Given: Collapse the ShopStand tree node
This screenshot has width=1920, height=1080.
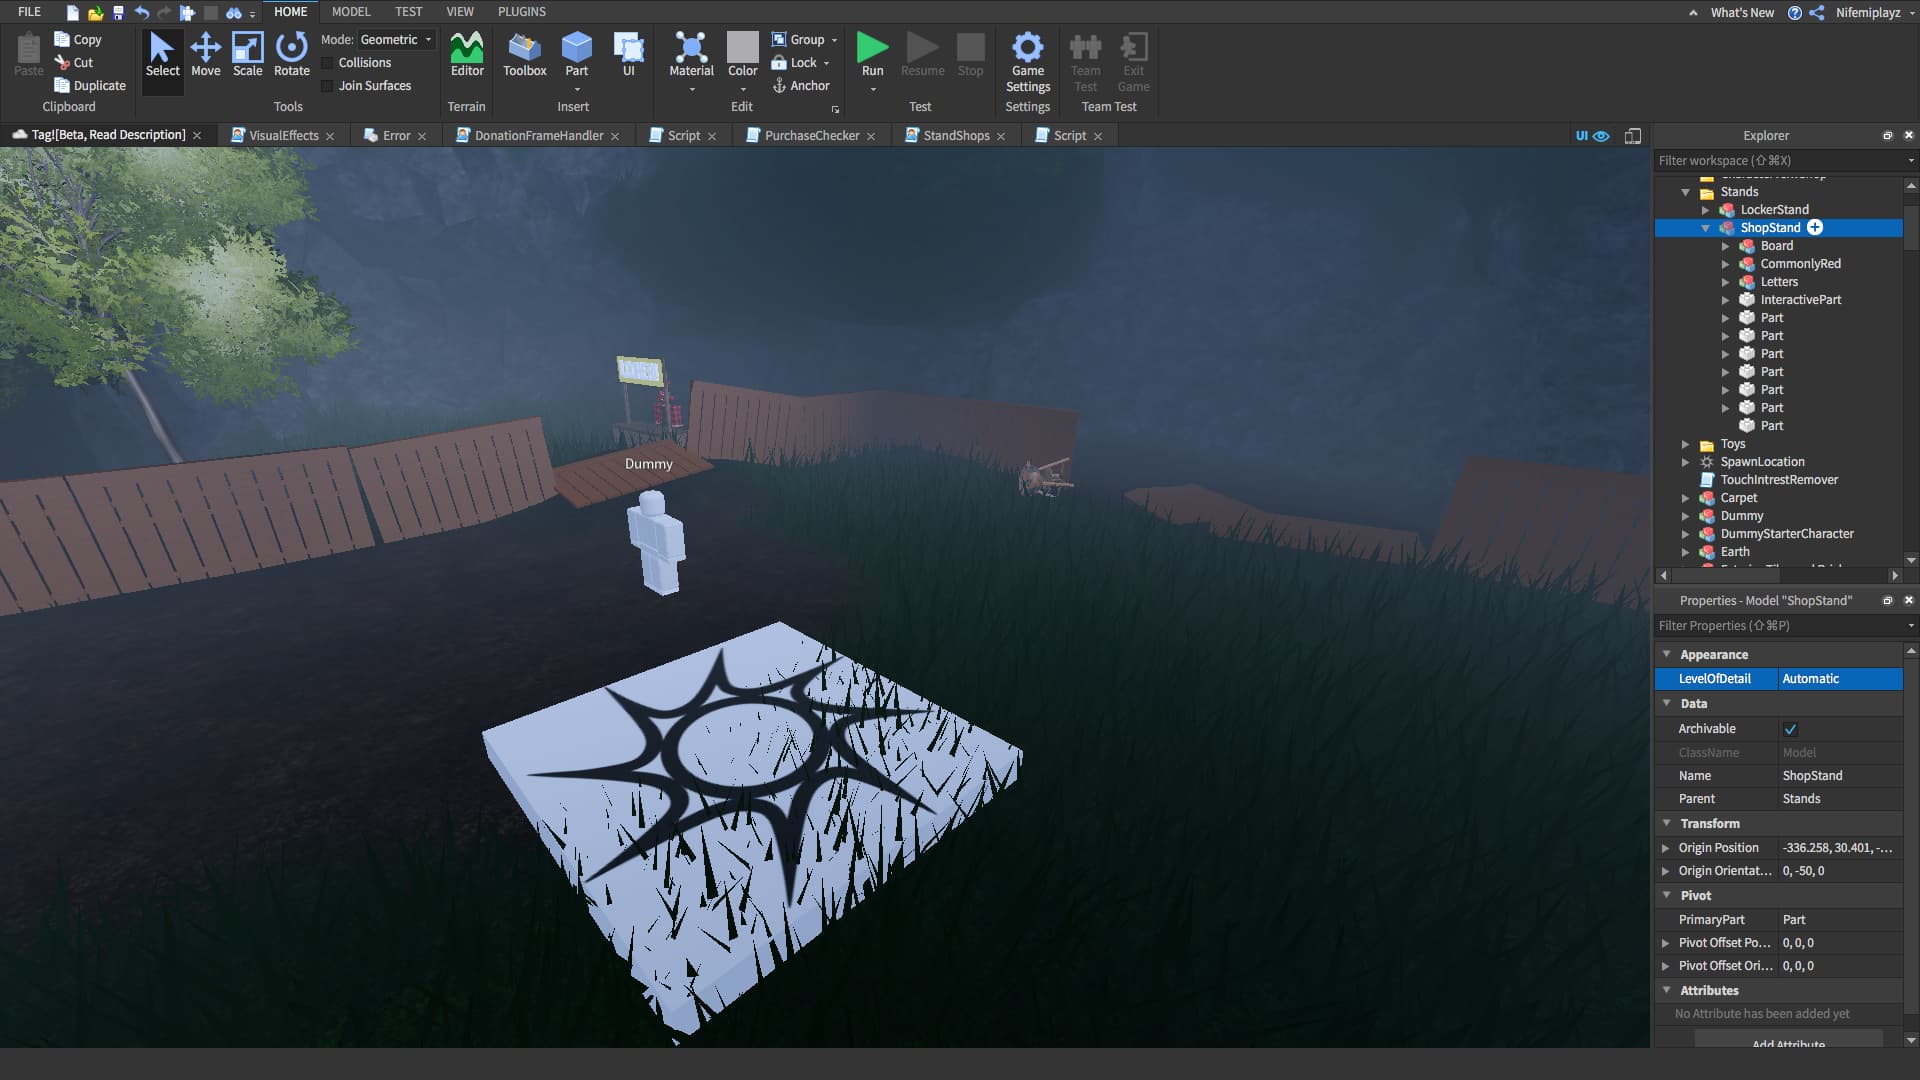Looking at the screenshot, I should pyautogui.click(x=1705, y=228).
